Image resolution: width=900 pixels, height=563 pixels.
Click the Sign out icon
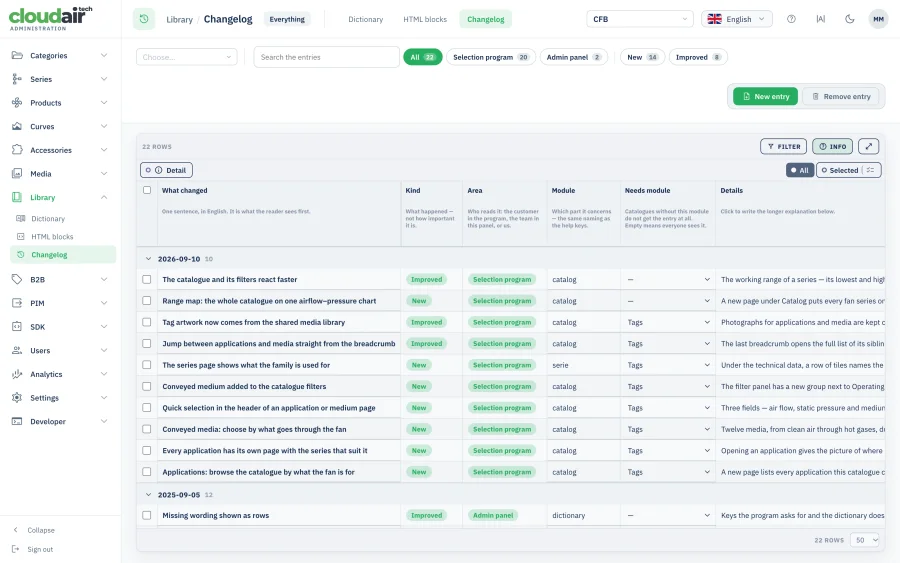point(15,549)
